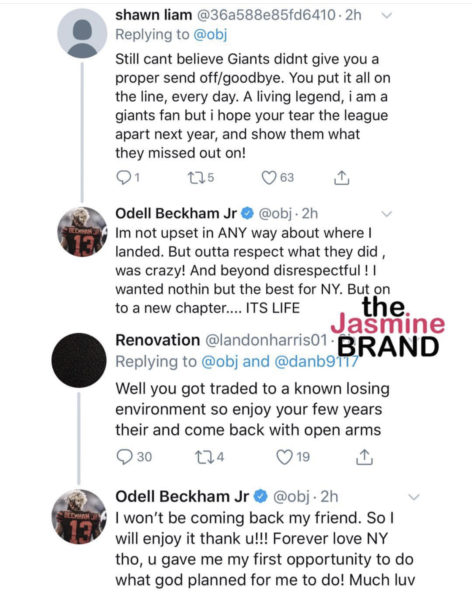This screenshot has width=472, height=600.
Task: Expand options chevron on shawn liam's tweet
Action: [x=387, y=15]
